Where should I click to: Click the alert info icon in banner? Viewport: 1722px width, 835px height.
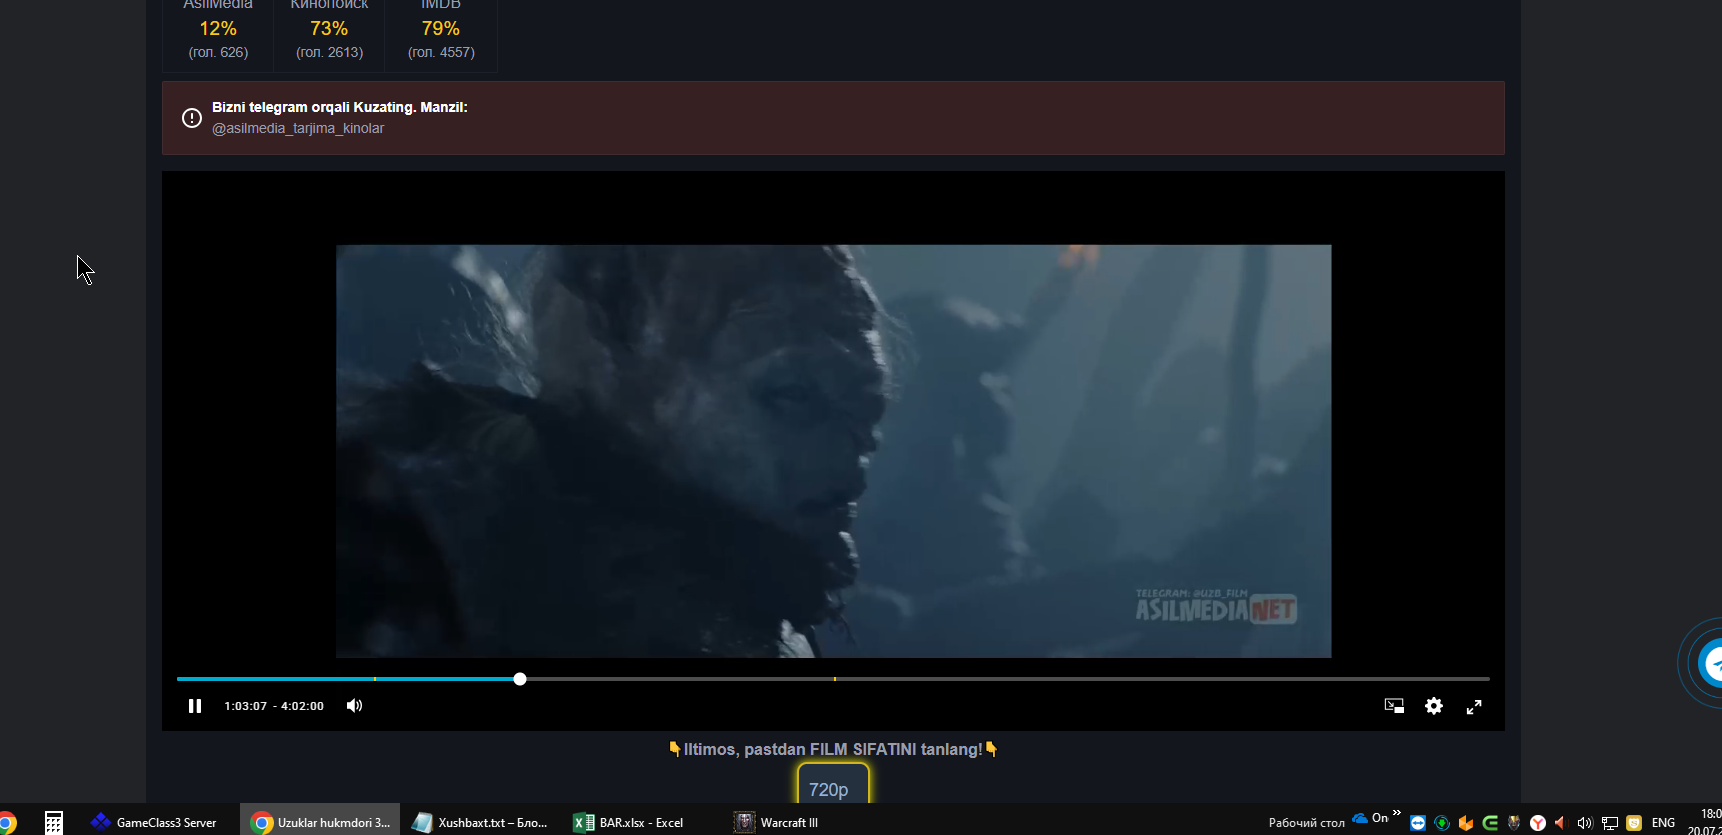coord(192,118)
